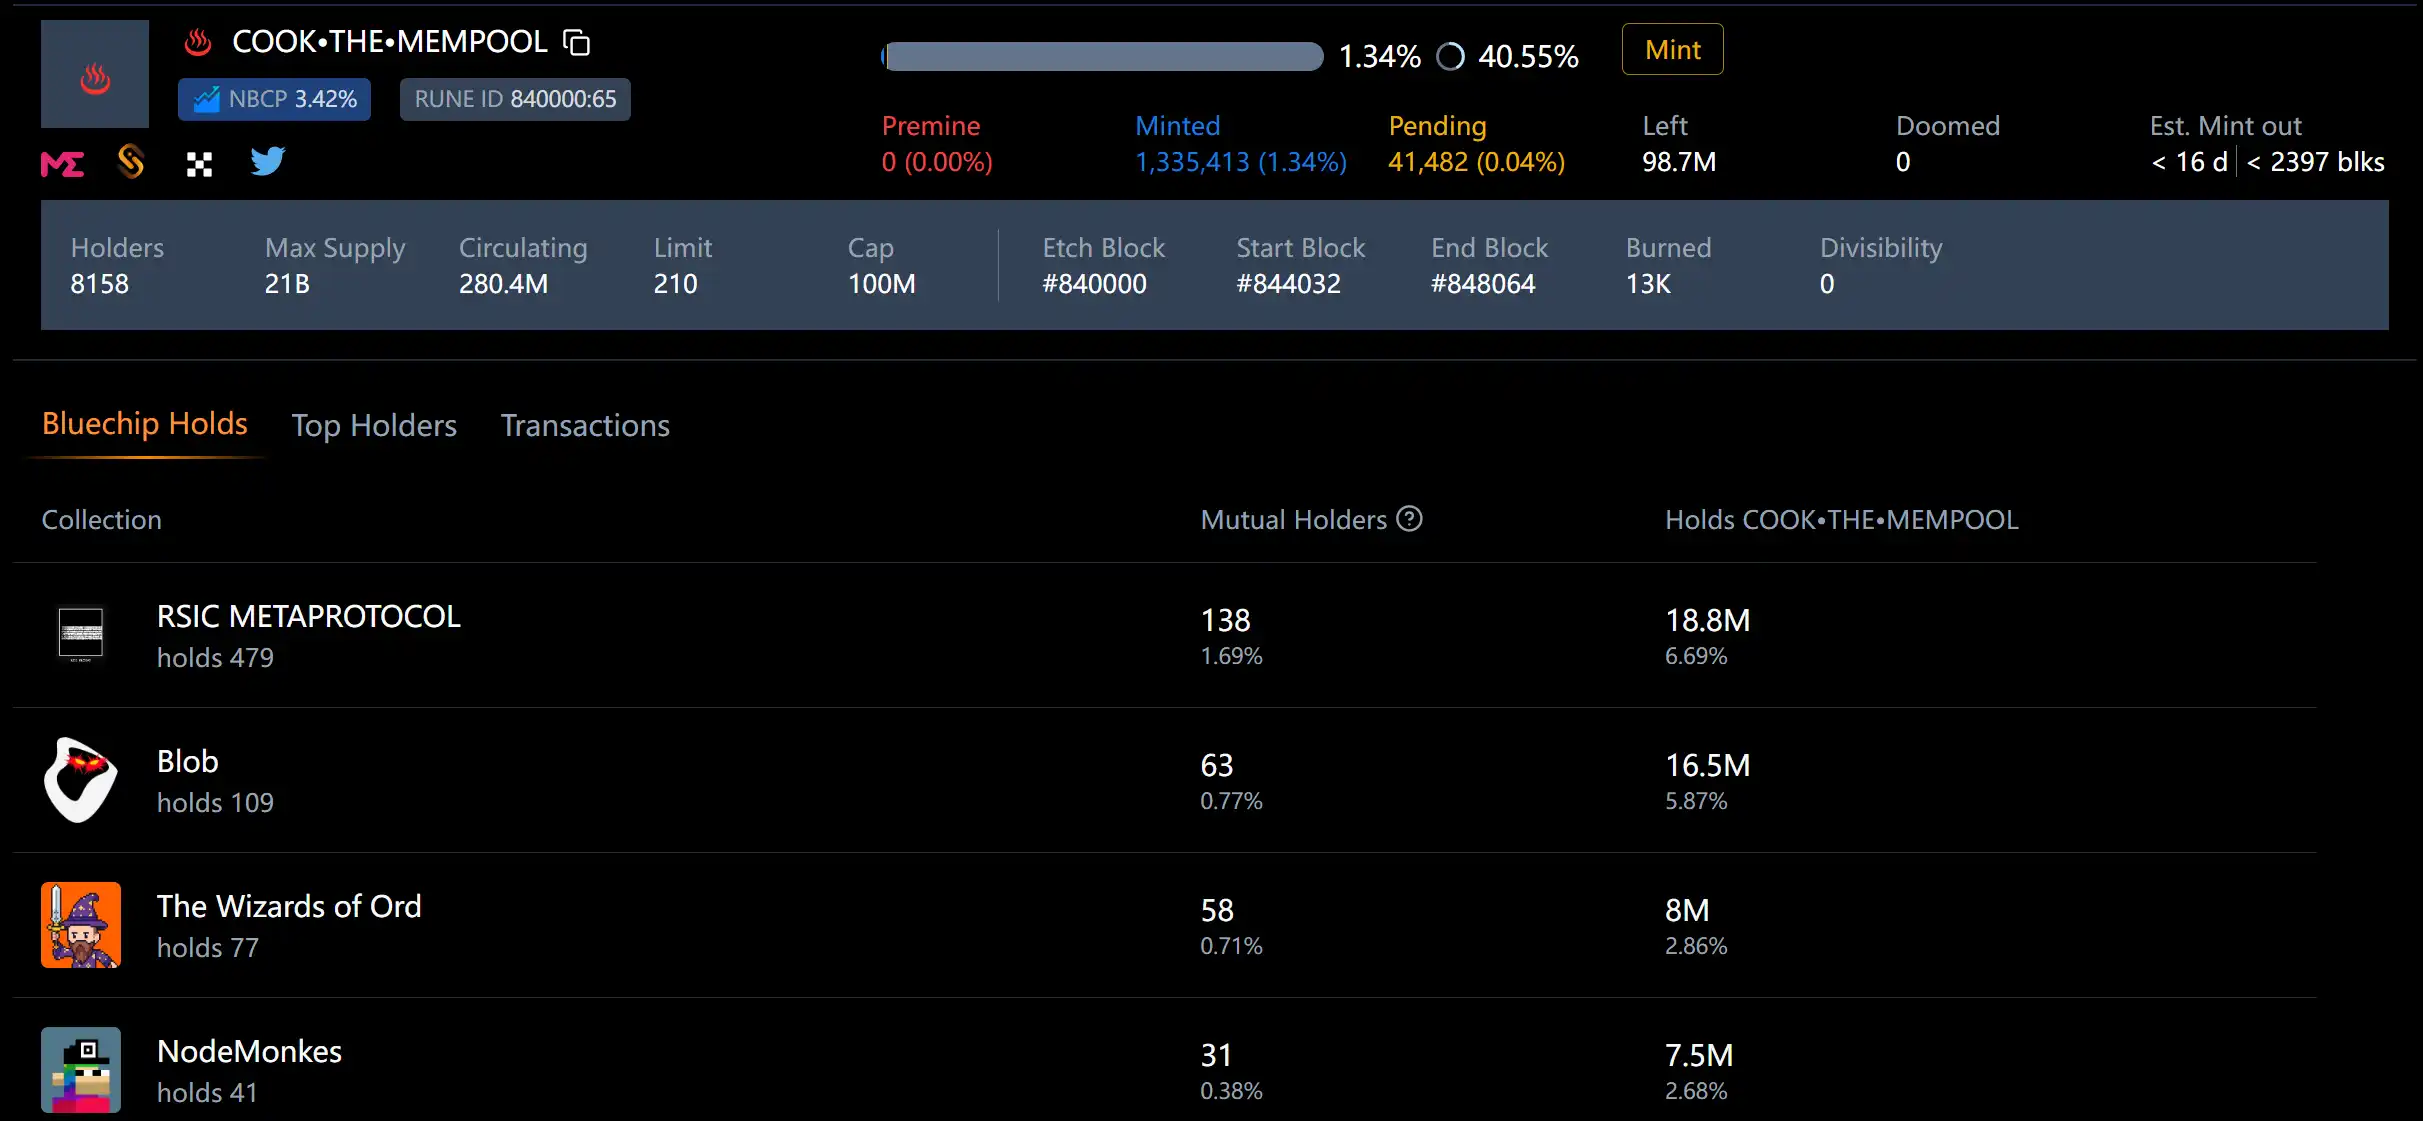This screenshot has width=2423, height=1121.
Task: Click the Circulating value 280.4M
Action: [x=503, y=284]
